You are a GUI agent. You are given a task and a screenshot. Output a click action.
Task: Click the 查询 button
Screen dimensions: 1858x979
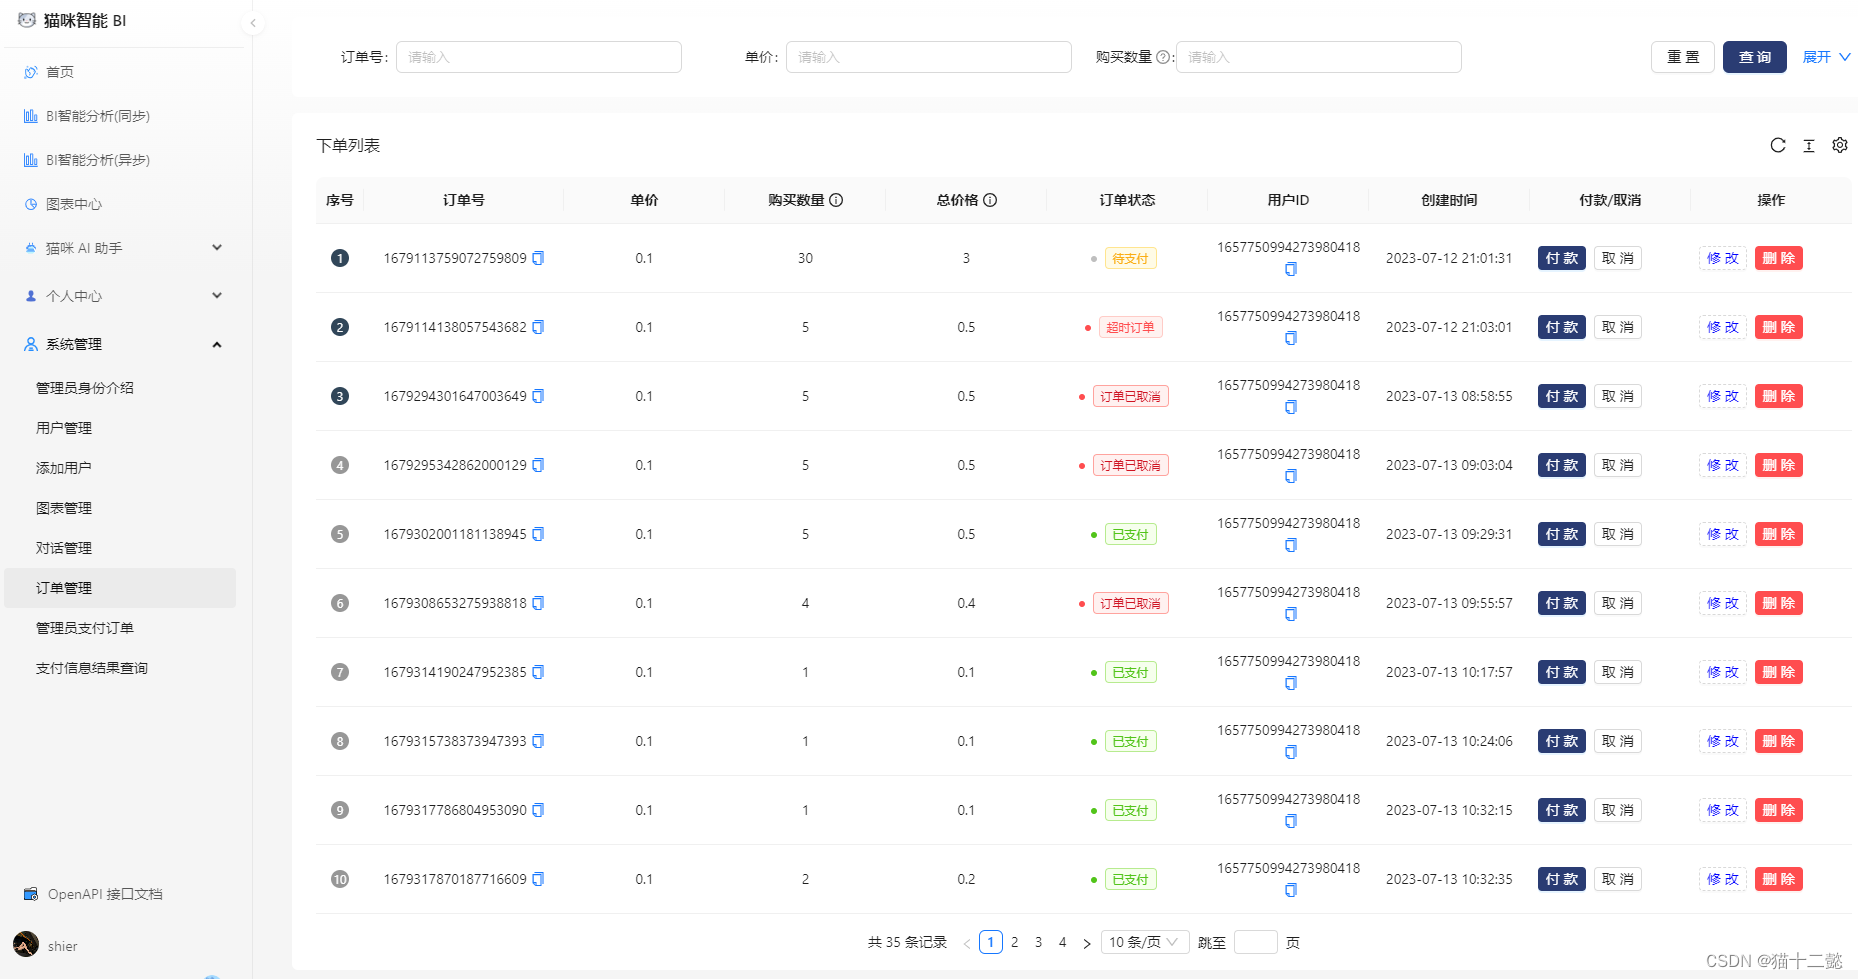[1754, 57]
